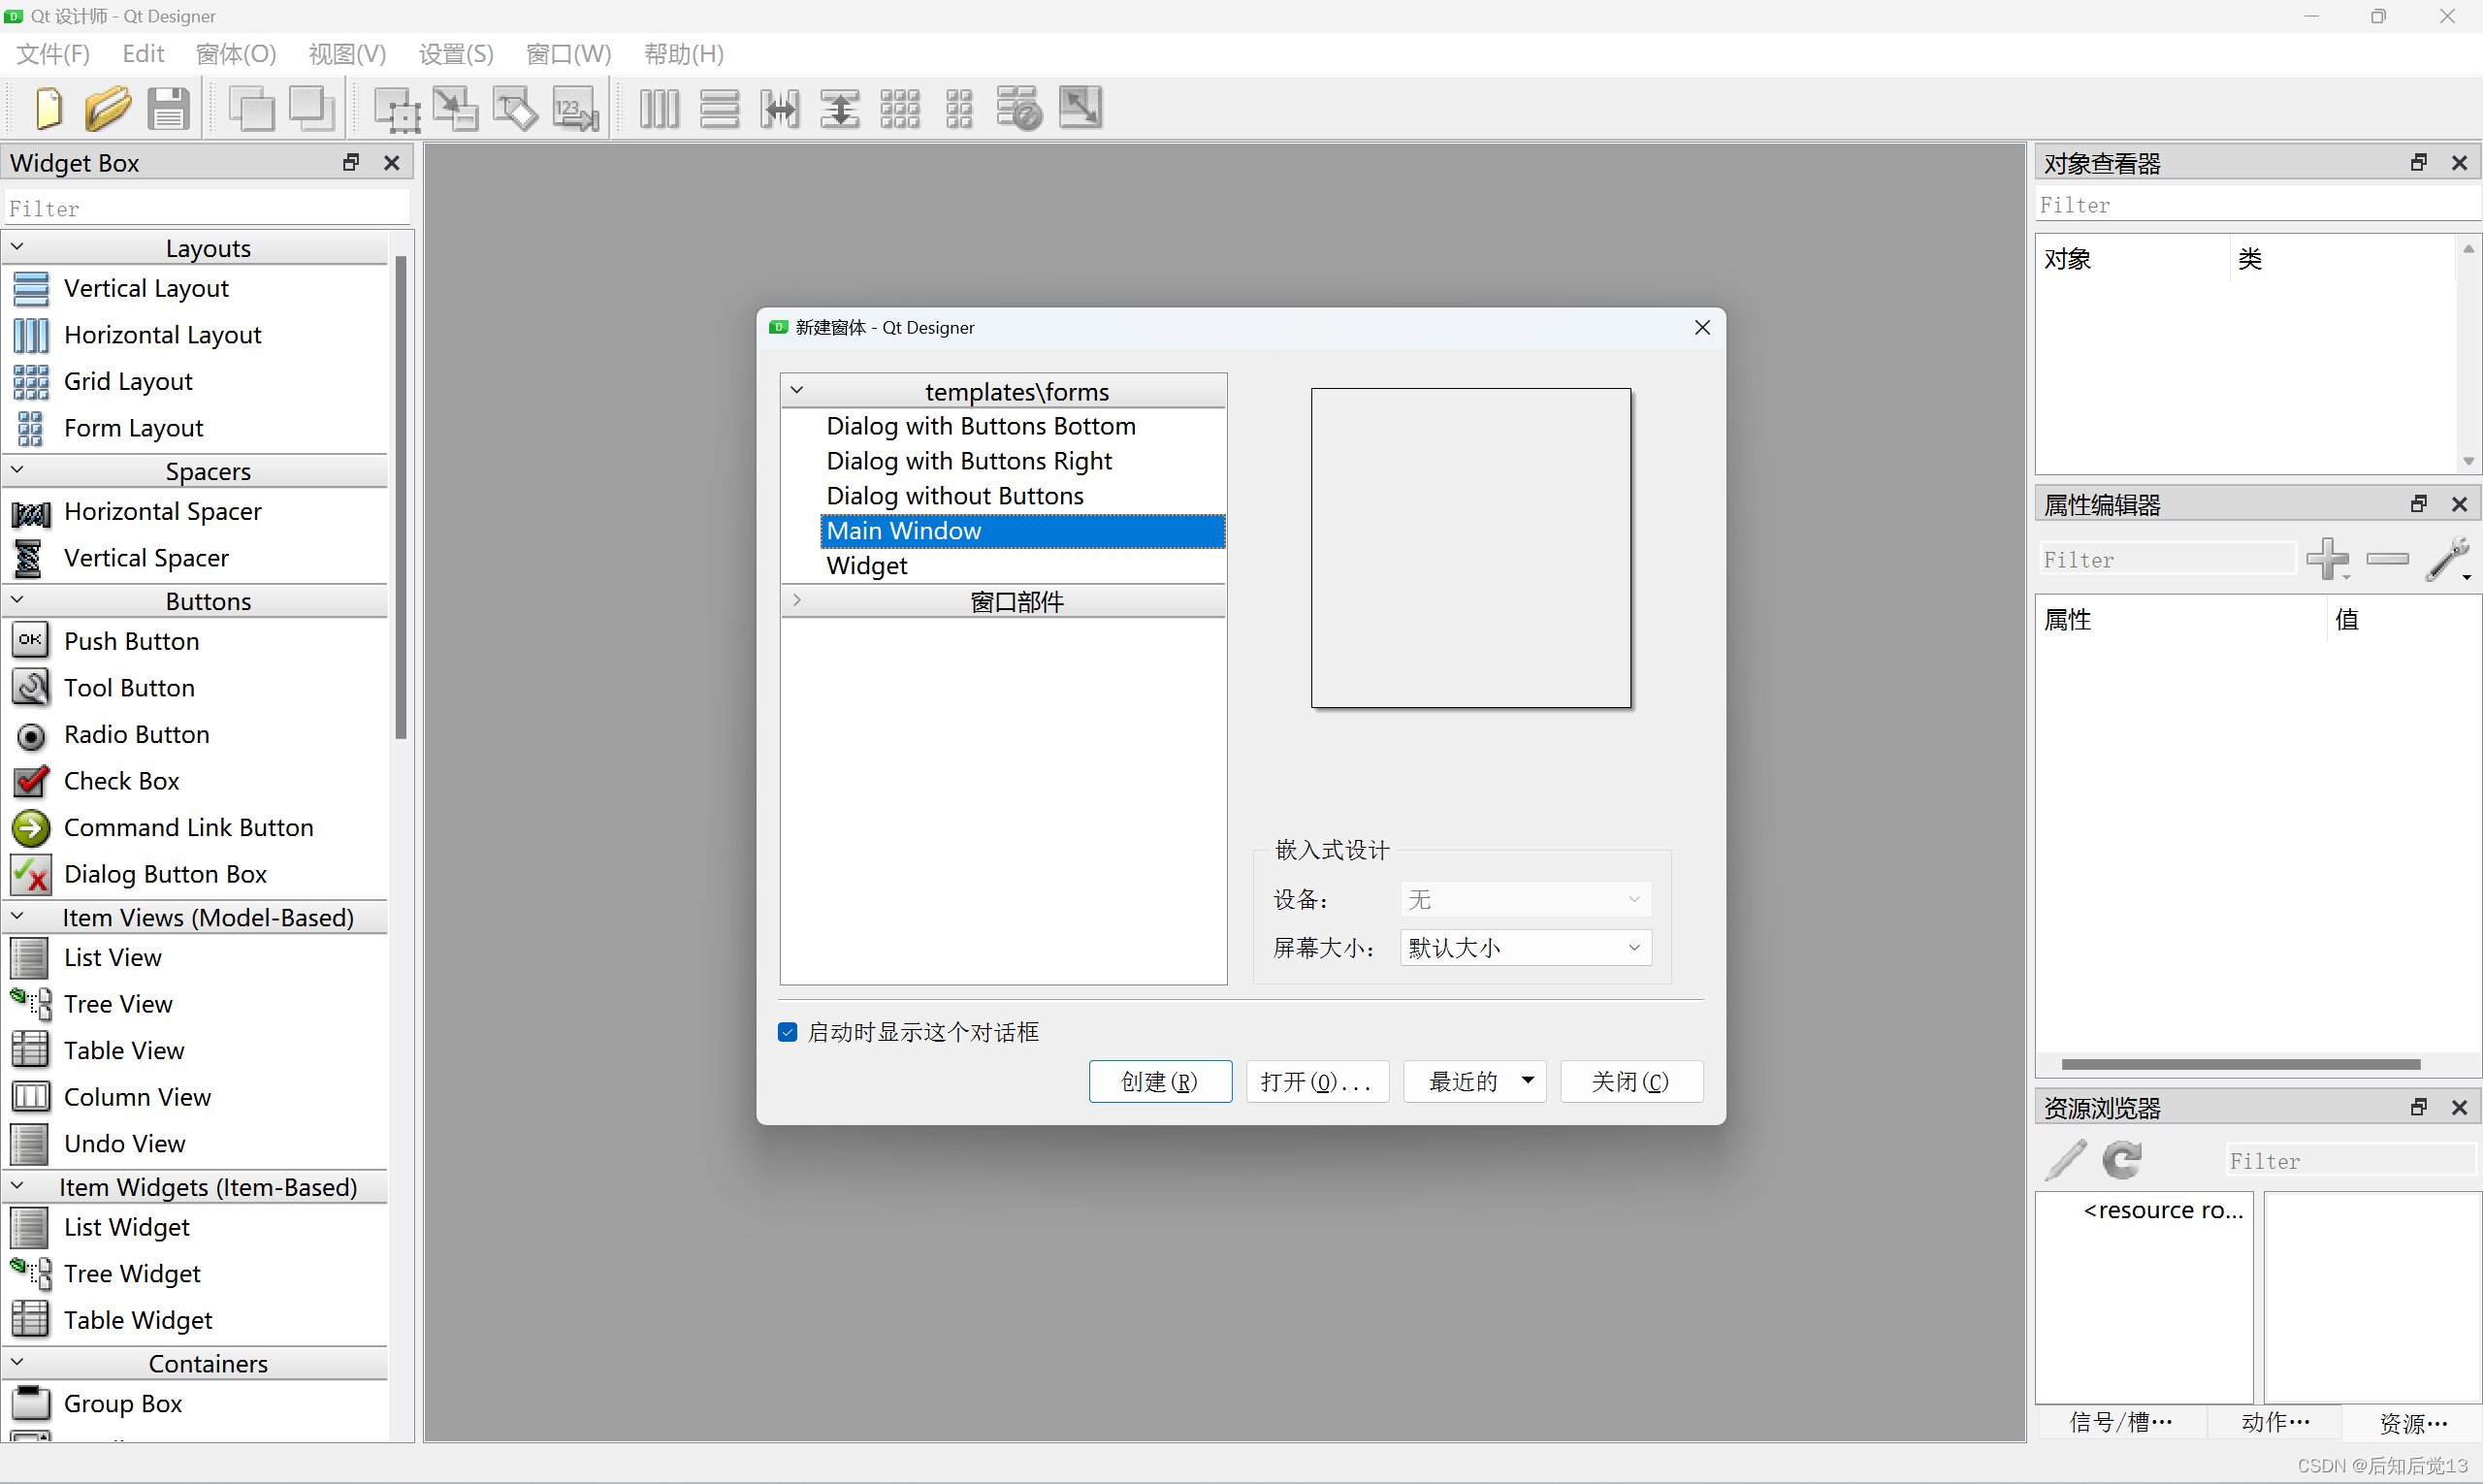Screen dimensions: 2483x1484
Task: Create a new form
Action: (48, 108)
